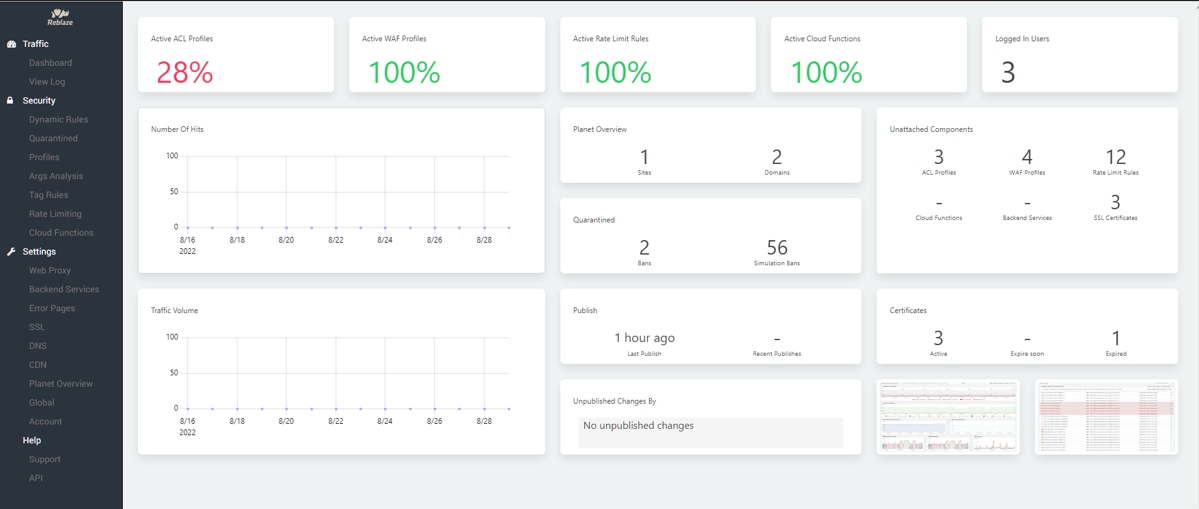Screen dimensions: 1199x509
Task: Go to Dynamic Rules page
Action: [x=58, y=120]
